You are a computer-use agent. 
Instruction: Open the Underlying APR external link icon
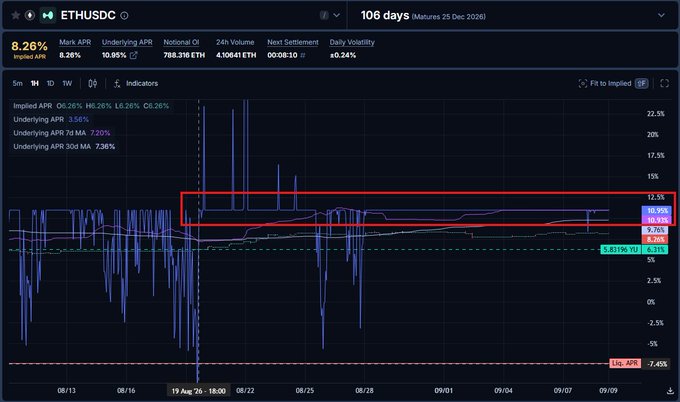[x=134, y=55]
